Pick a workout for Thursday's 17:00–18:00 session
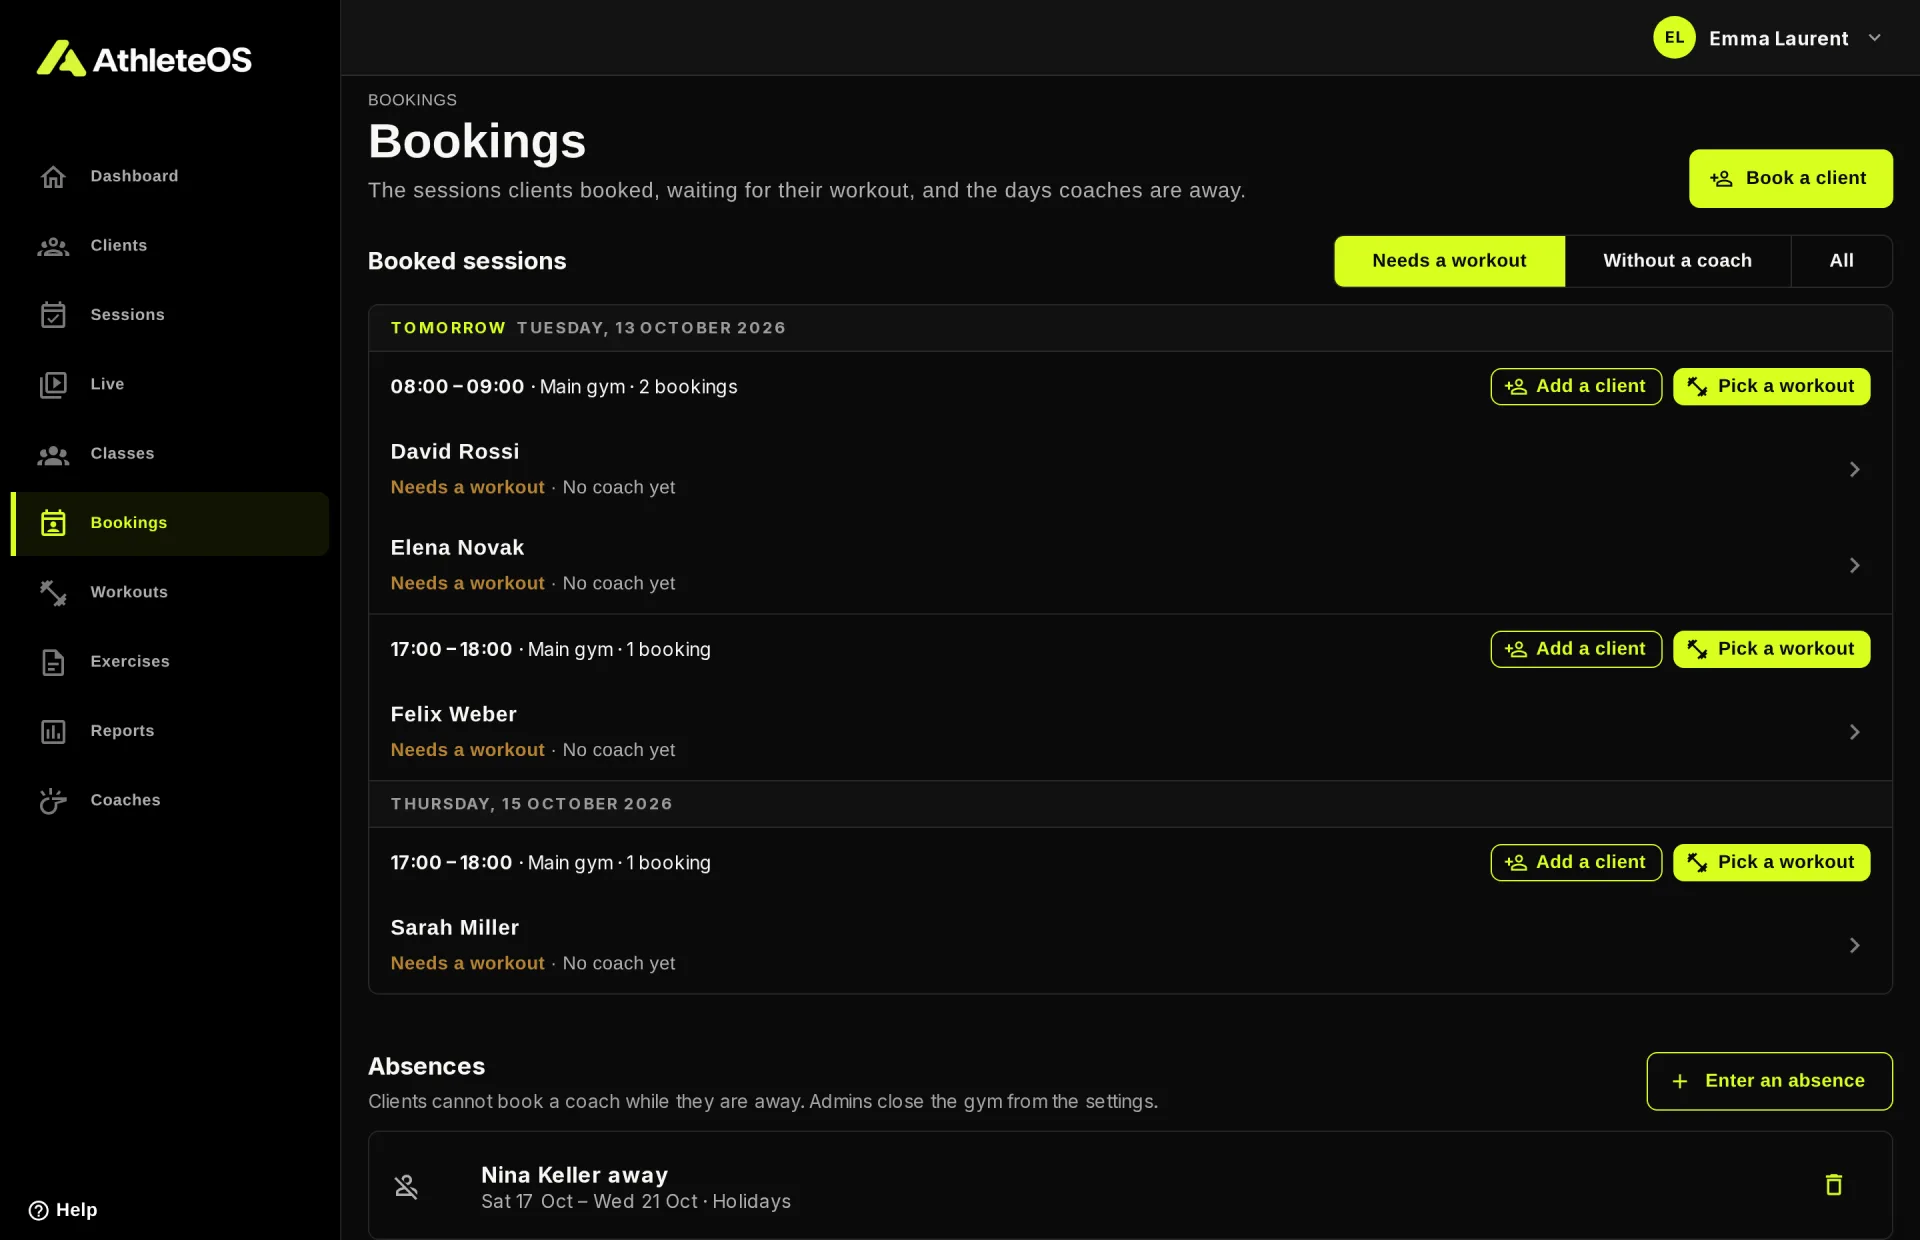Image resolution: width=1920 pixels, height=1240 pixels. pyautogui.click(x=1771, y=862)
